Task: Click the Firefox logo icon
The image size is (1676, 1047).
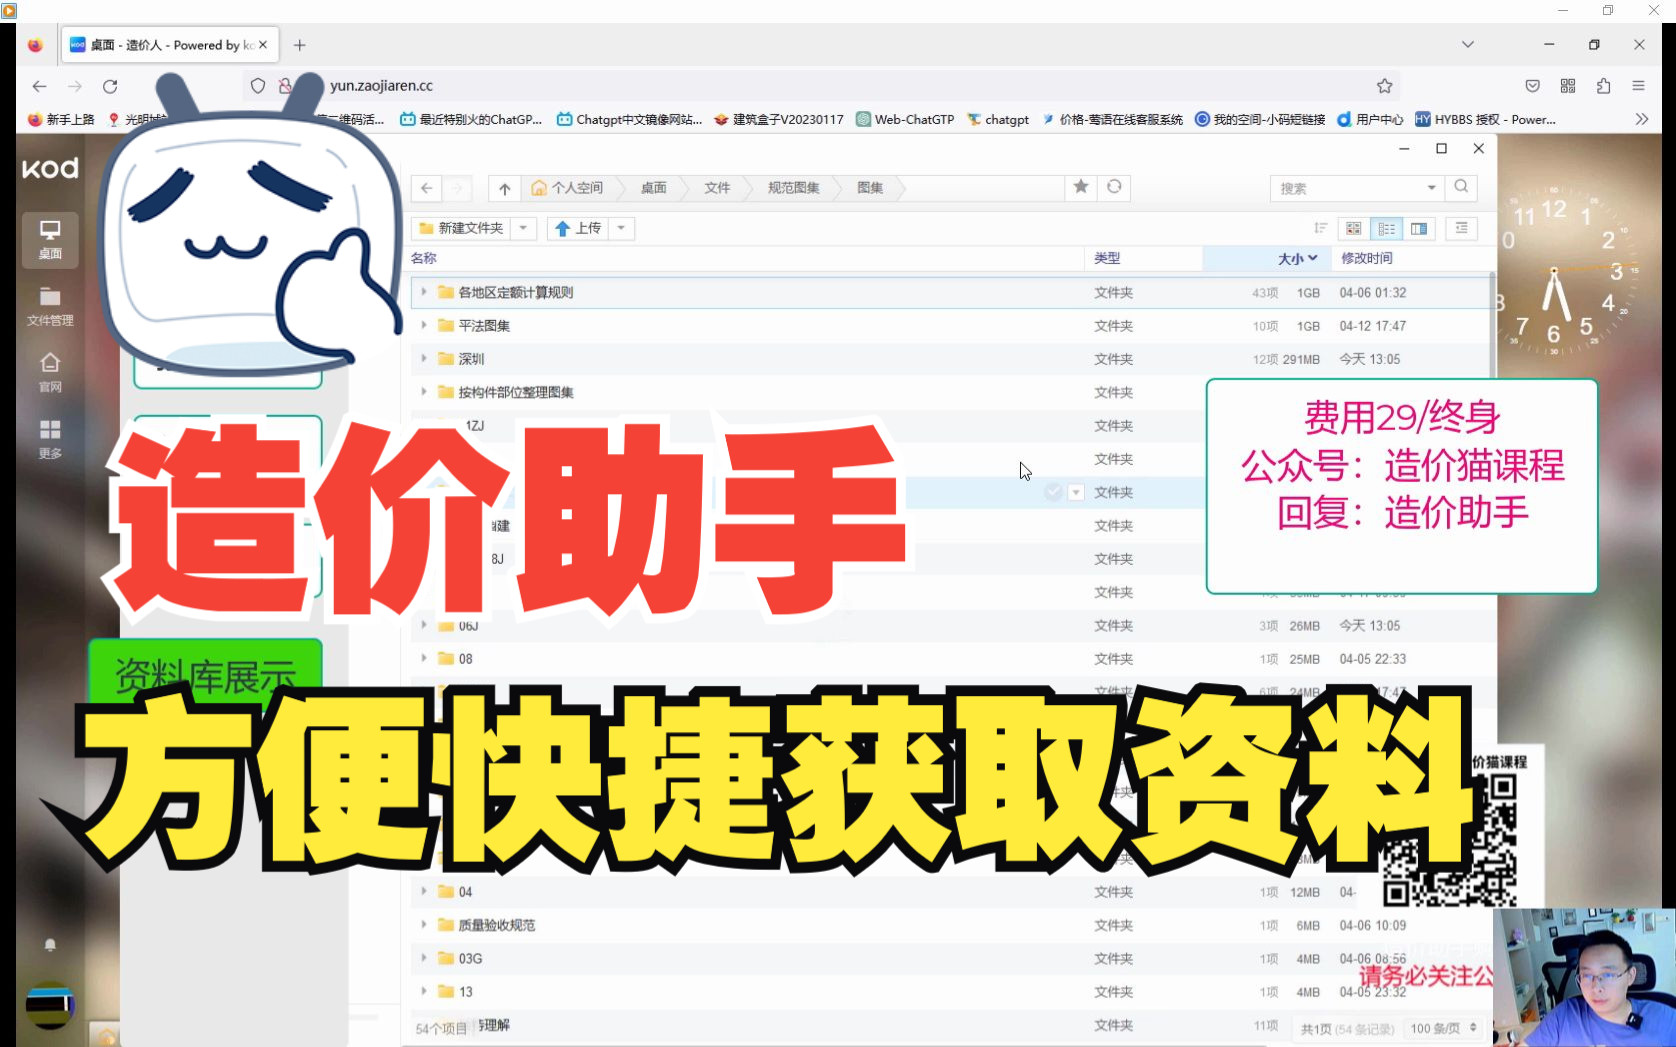Action: 35,45
